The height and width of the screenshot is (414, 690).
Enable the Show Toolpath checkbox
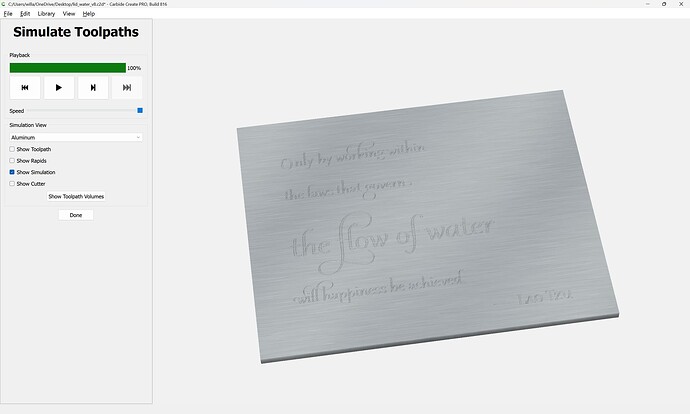tap(12, 149)
